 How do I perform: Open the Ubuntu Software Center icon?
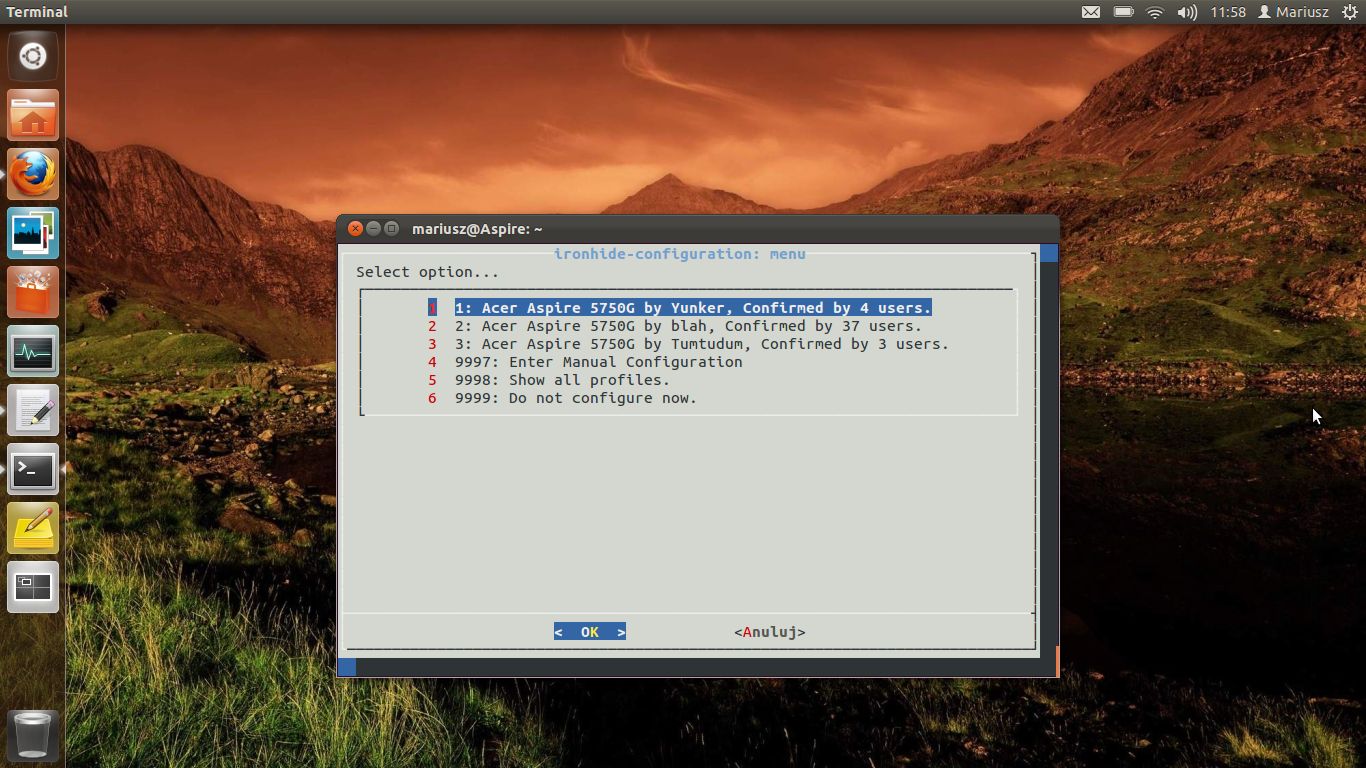point(33,292)
